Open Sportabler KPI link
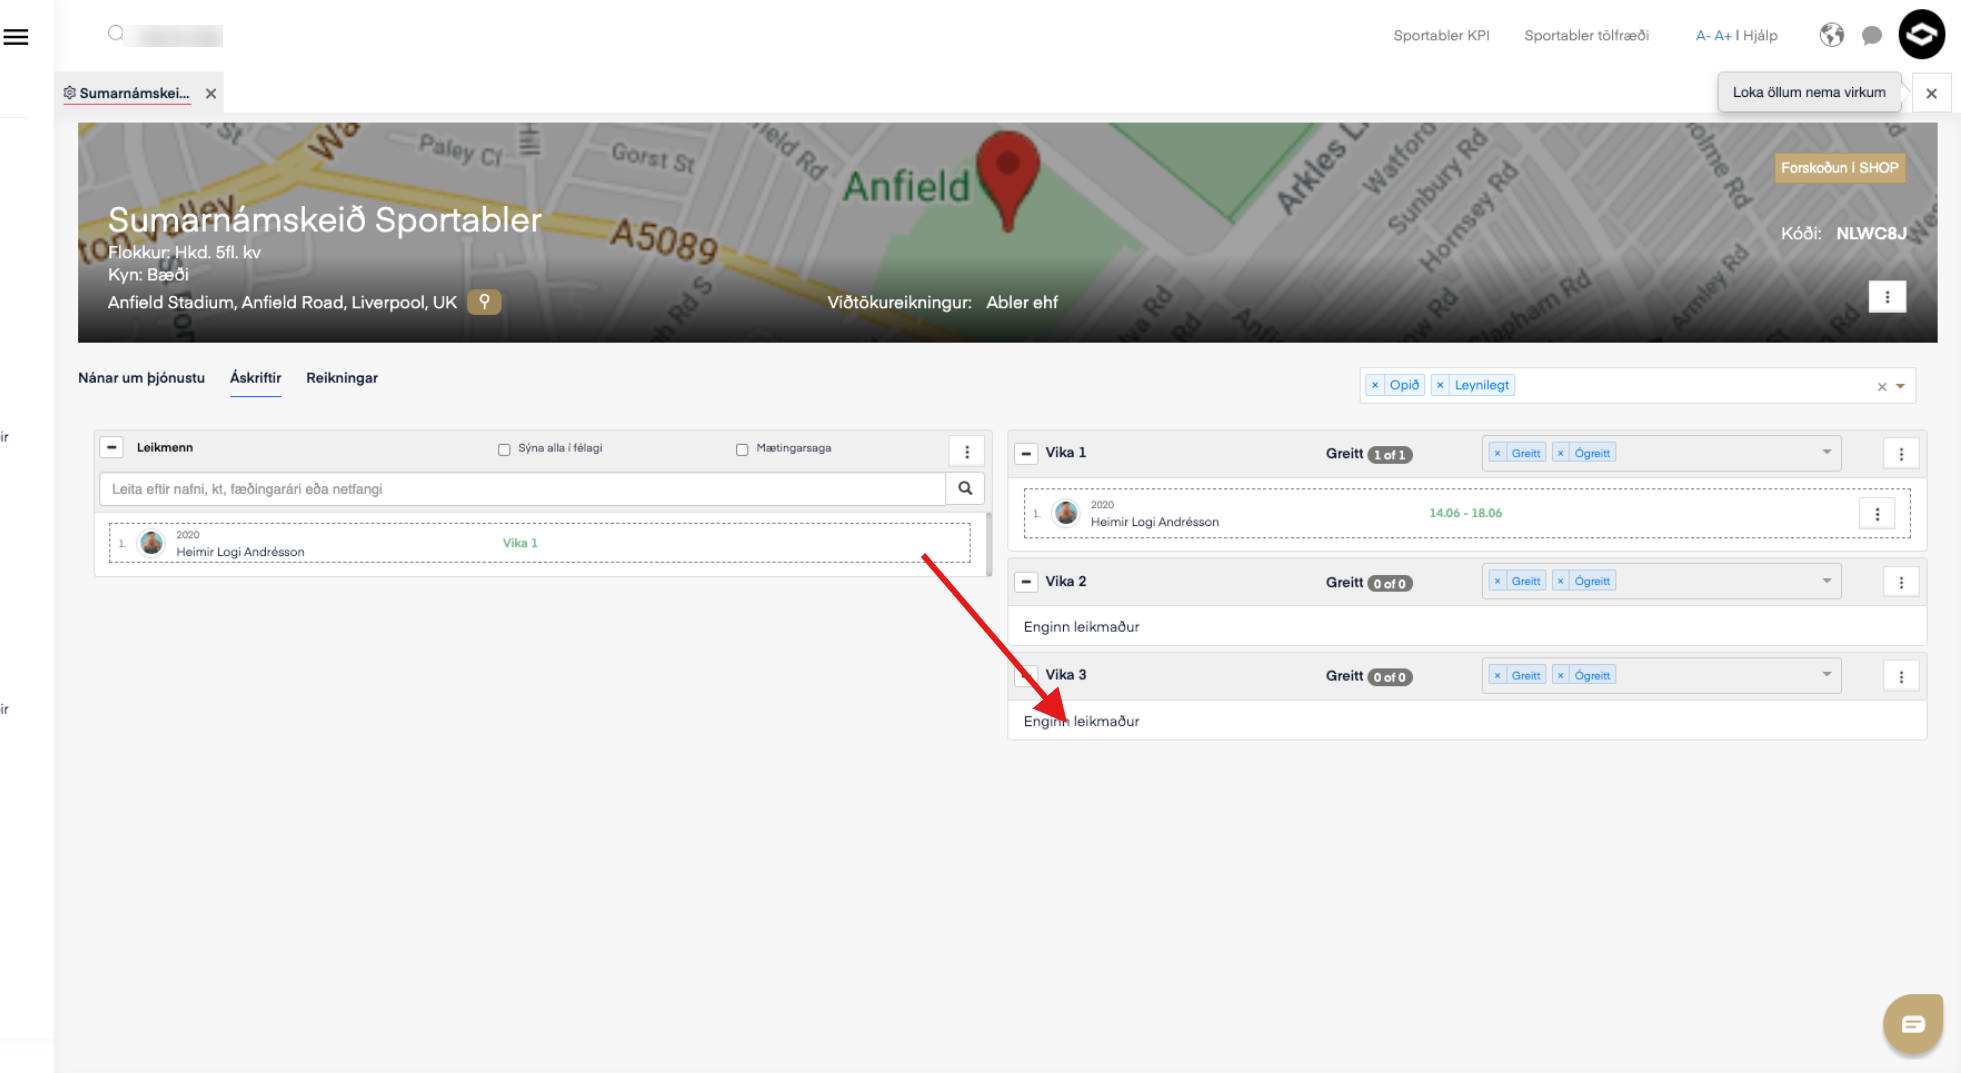Image resolution: width=1961 pixels, height=1073 pixels. [1441, 36]
